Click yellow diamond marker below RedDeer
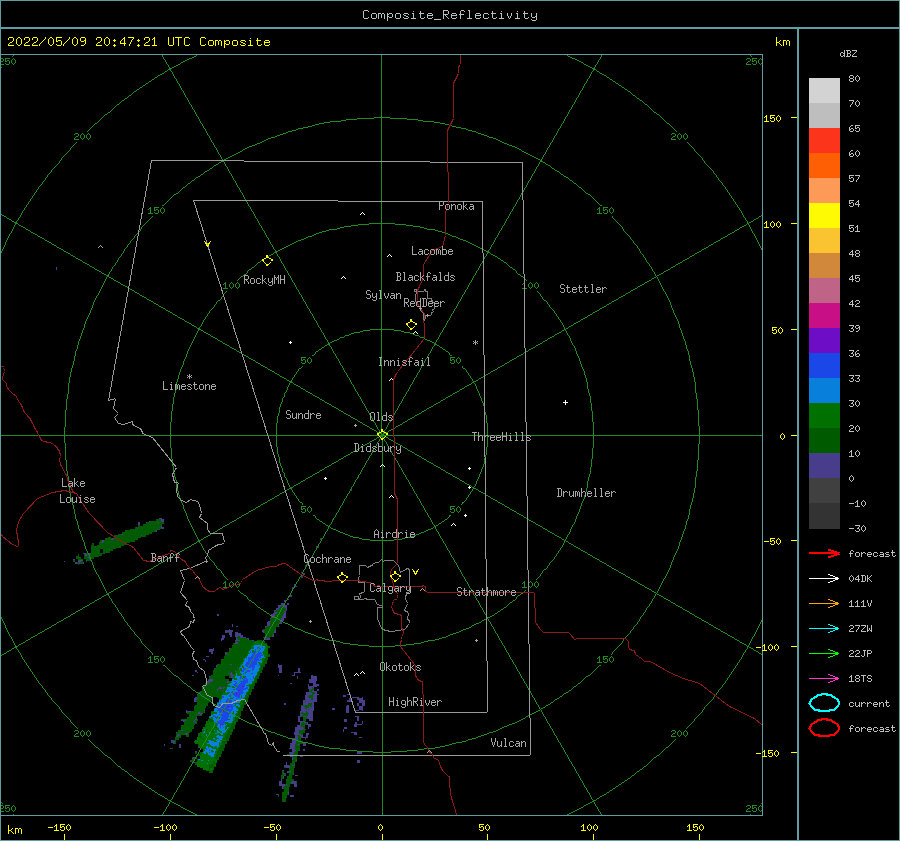 tap(412, 325)
